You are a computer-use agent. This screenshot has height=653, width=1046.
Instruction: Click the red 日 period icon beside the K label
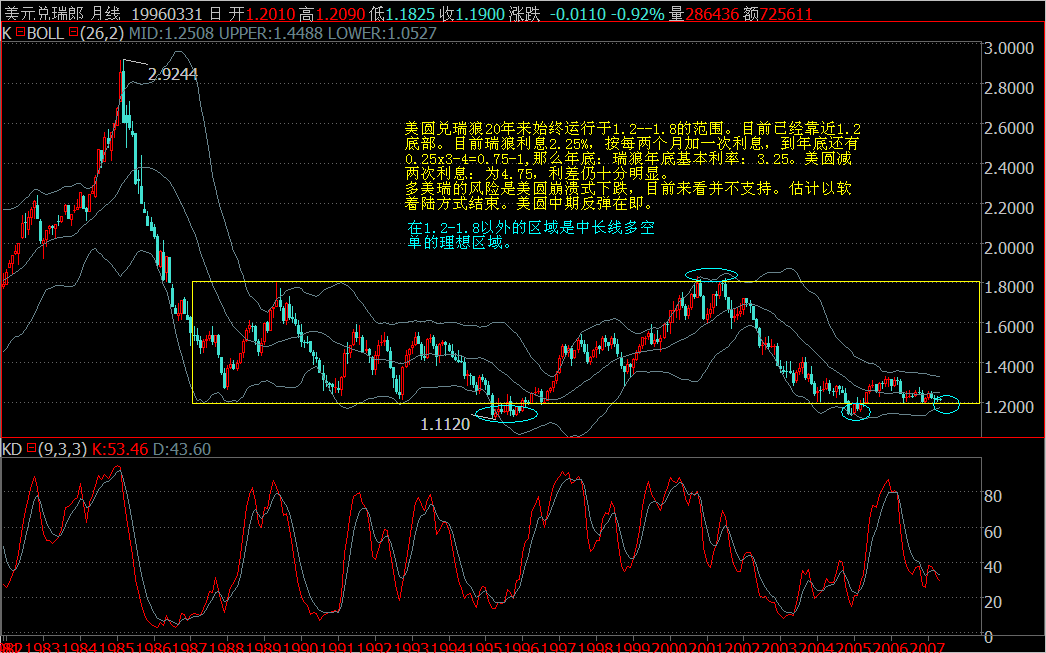pos(18,31)
